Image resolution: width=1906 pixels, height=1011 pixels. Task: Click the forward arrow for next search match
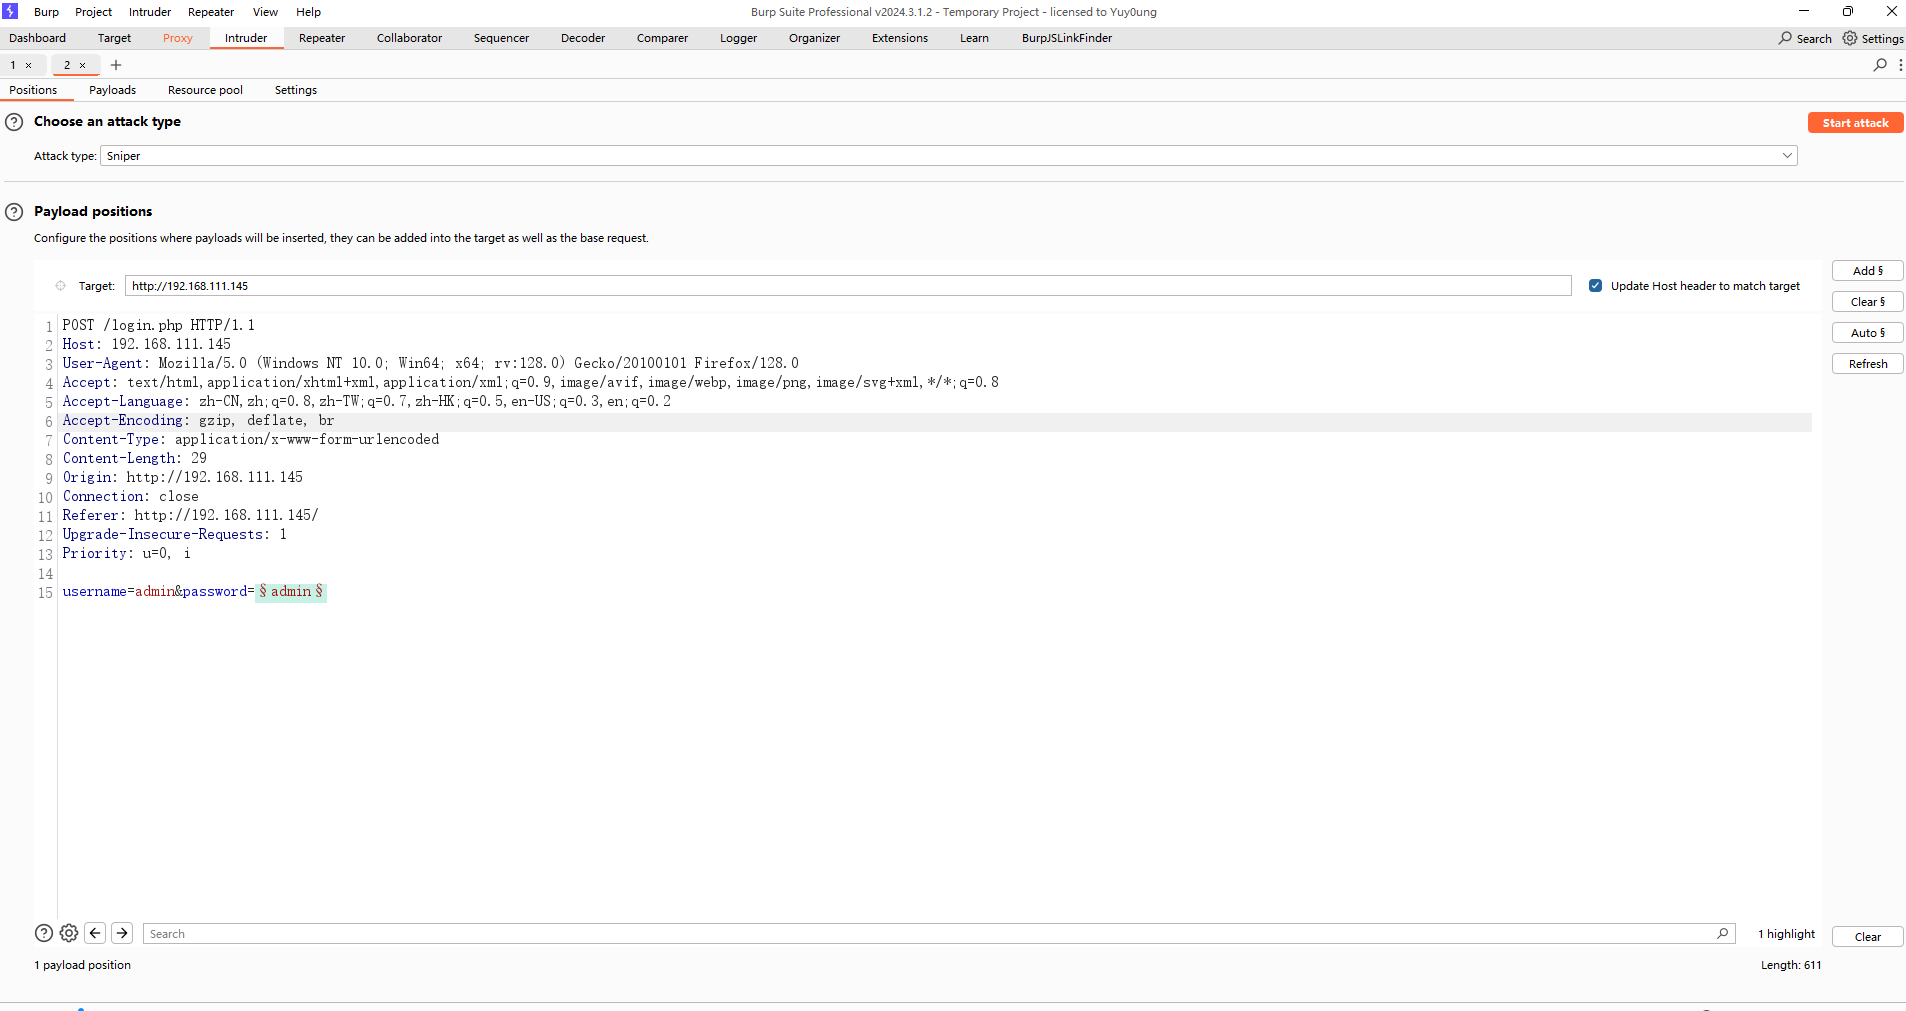click(x=122, y=933)
